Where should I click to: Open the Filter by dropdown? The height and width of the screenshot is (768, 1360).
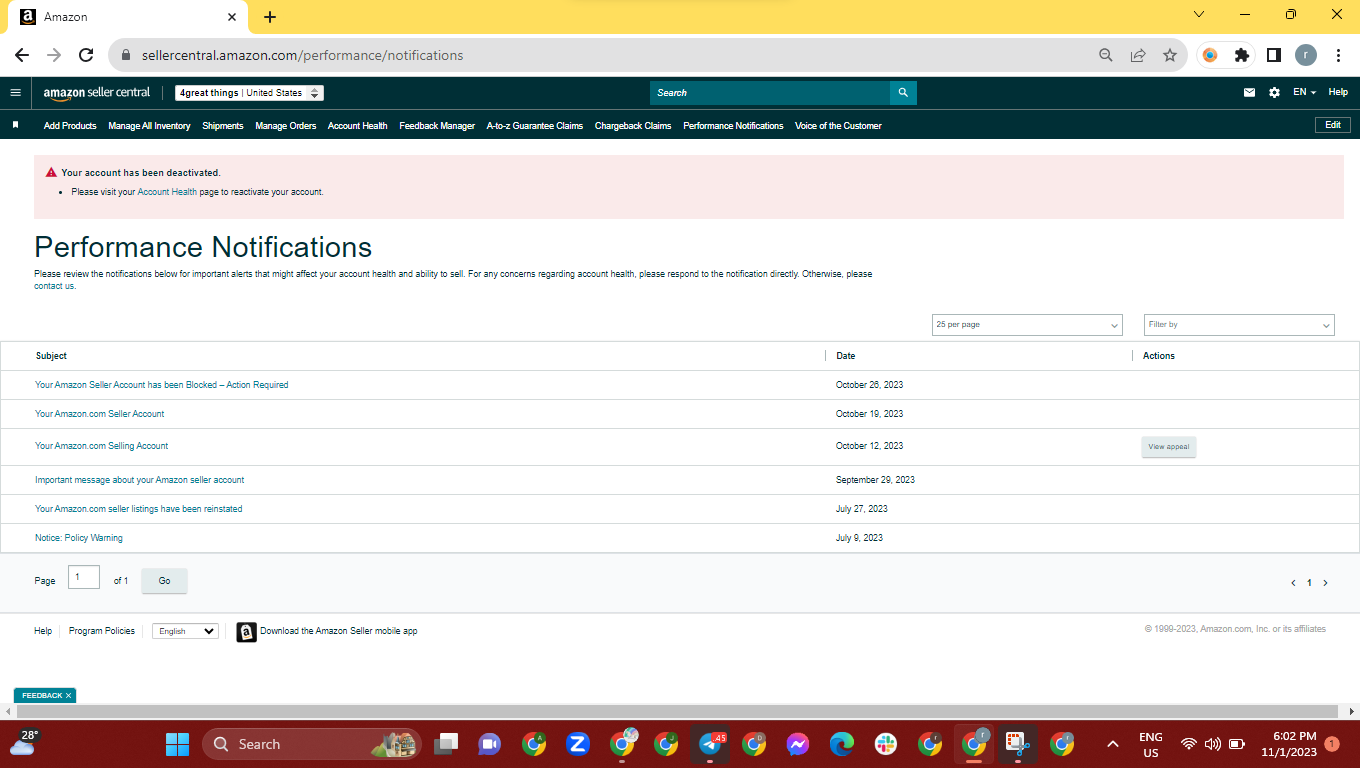click(1239, 325)
